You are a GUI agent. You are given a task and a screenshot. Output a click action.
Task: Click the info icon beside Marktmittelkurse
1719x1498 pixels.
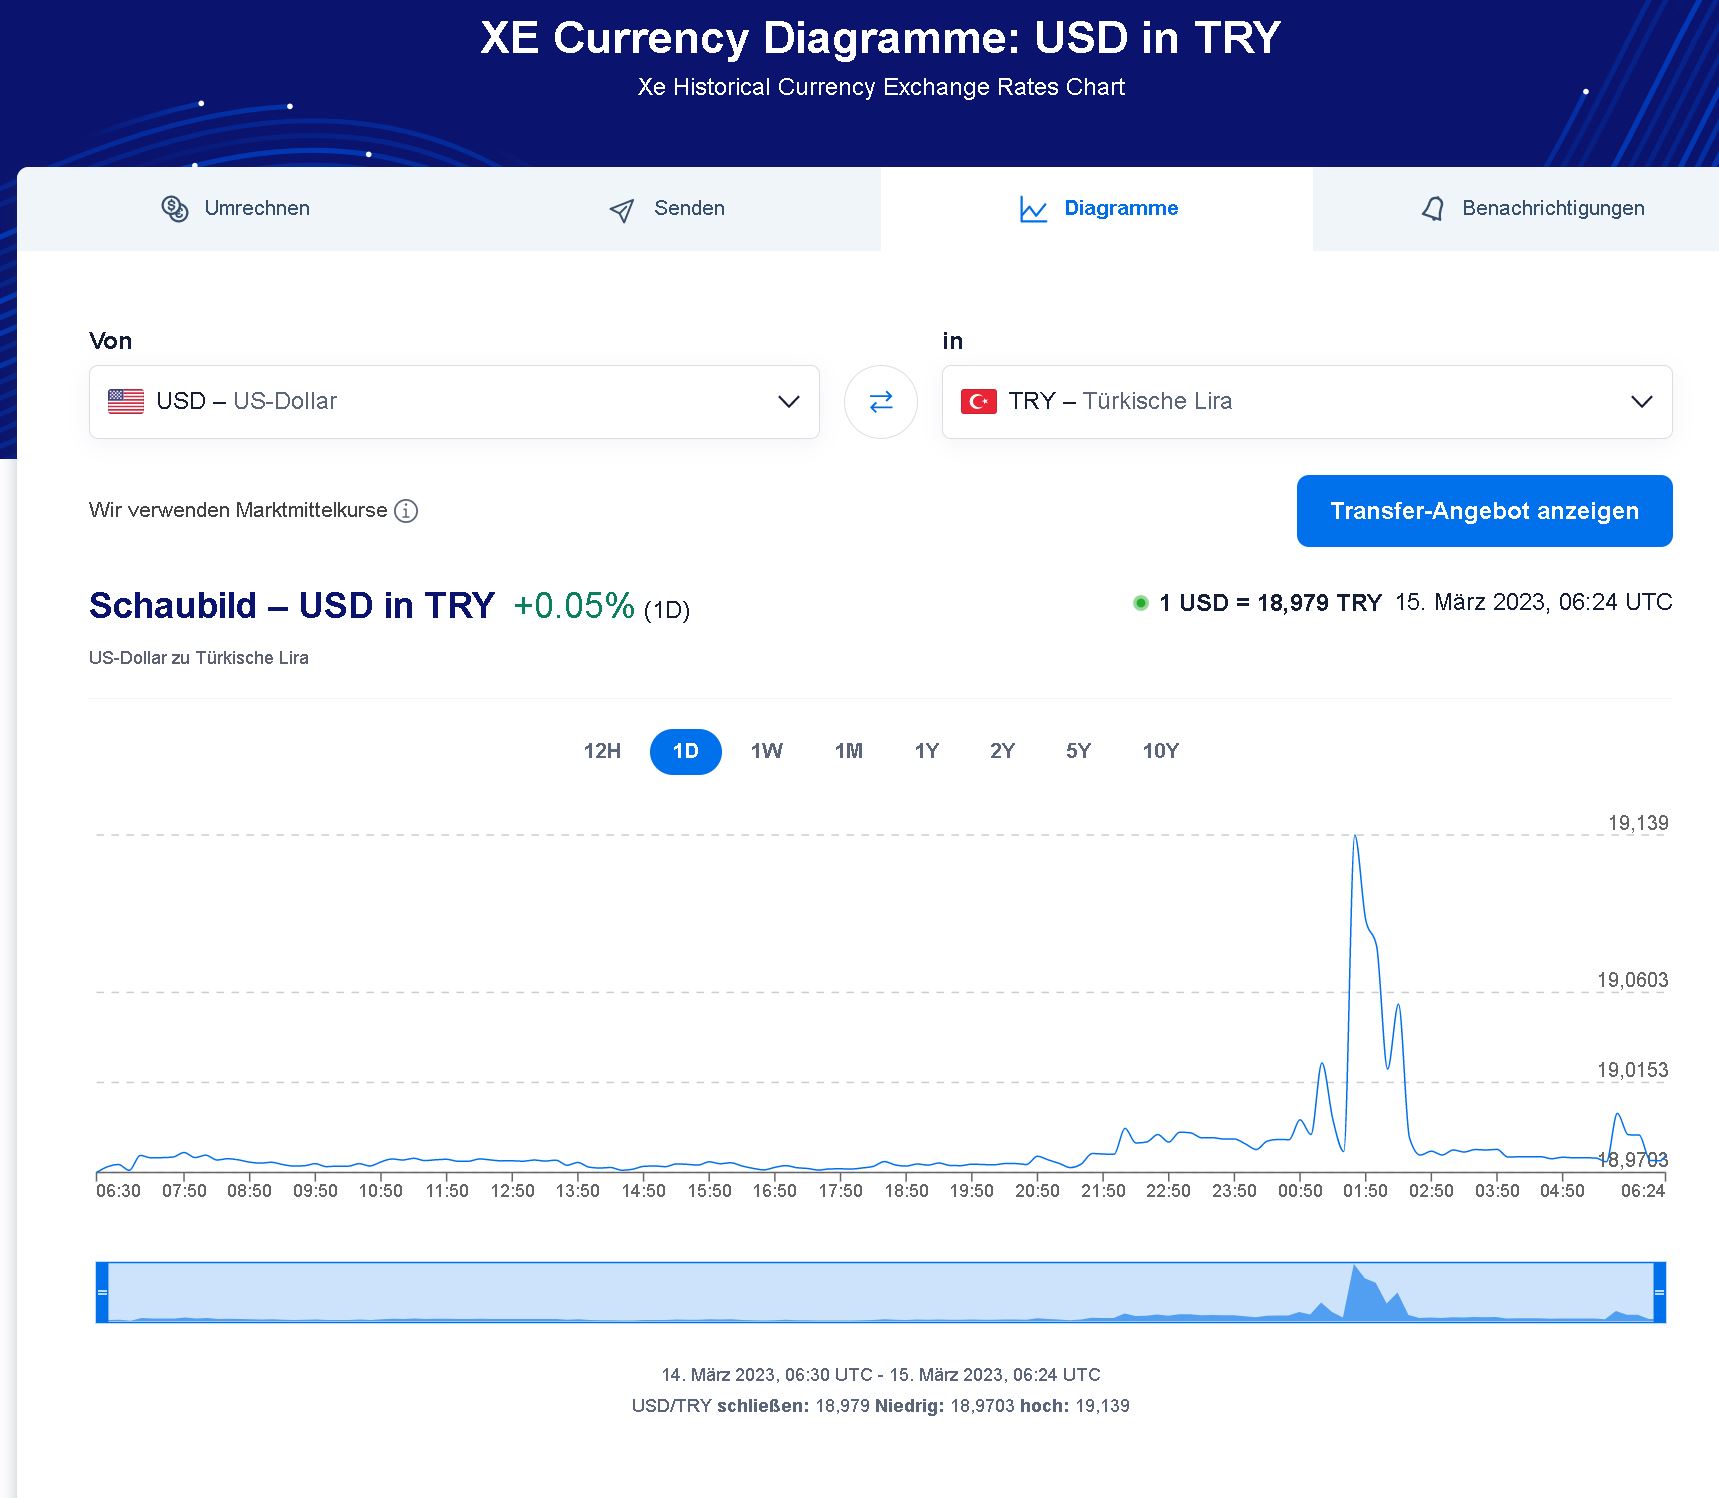tap(405, 511)
